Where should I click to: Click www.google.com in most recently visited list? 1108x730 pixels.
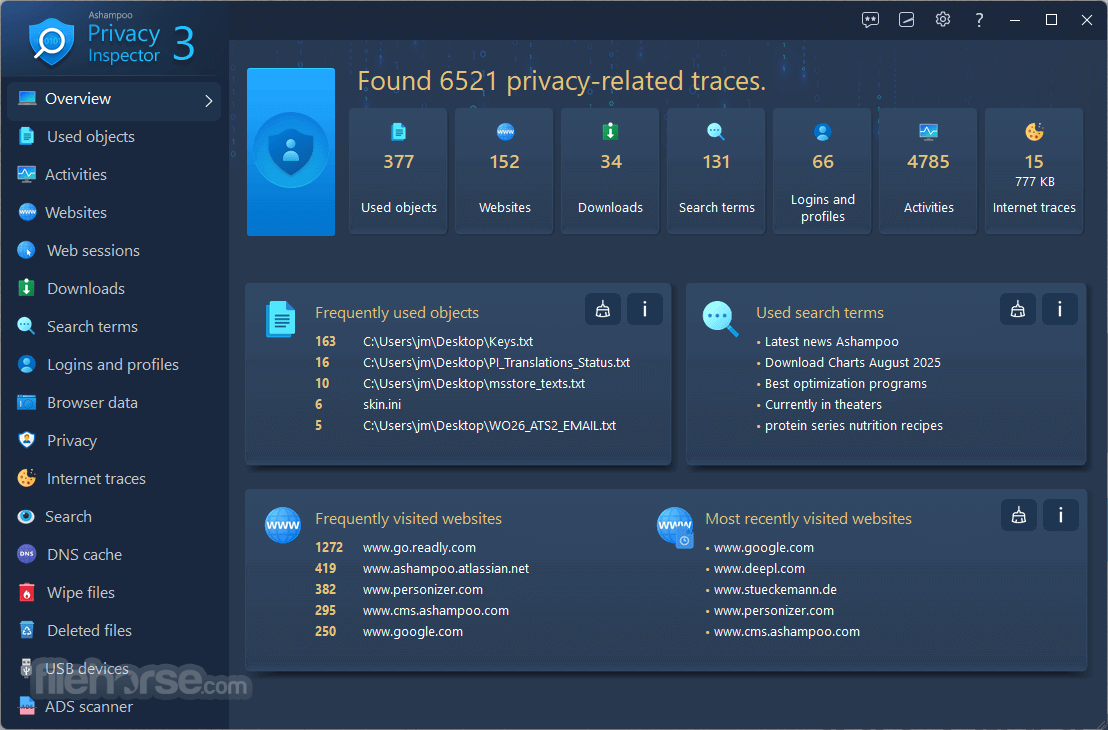pos(764,548)
